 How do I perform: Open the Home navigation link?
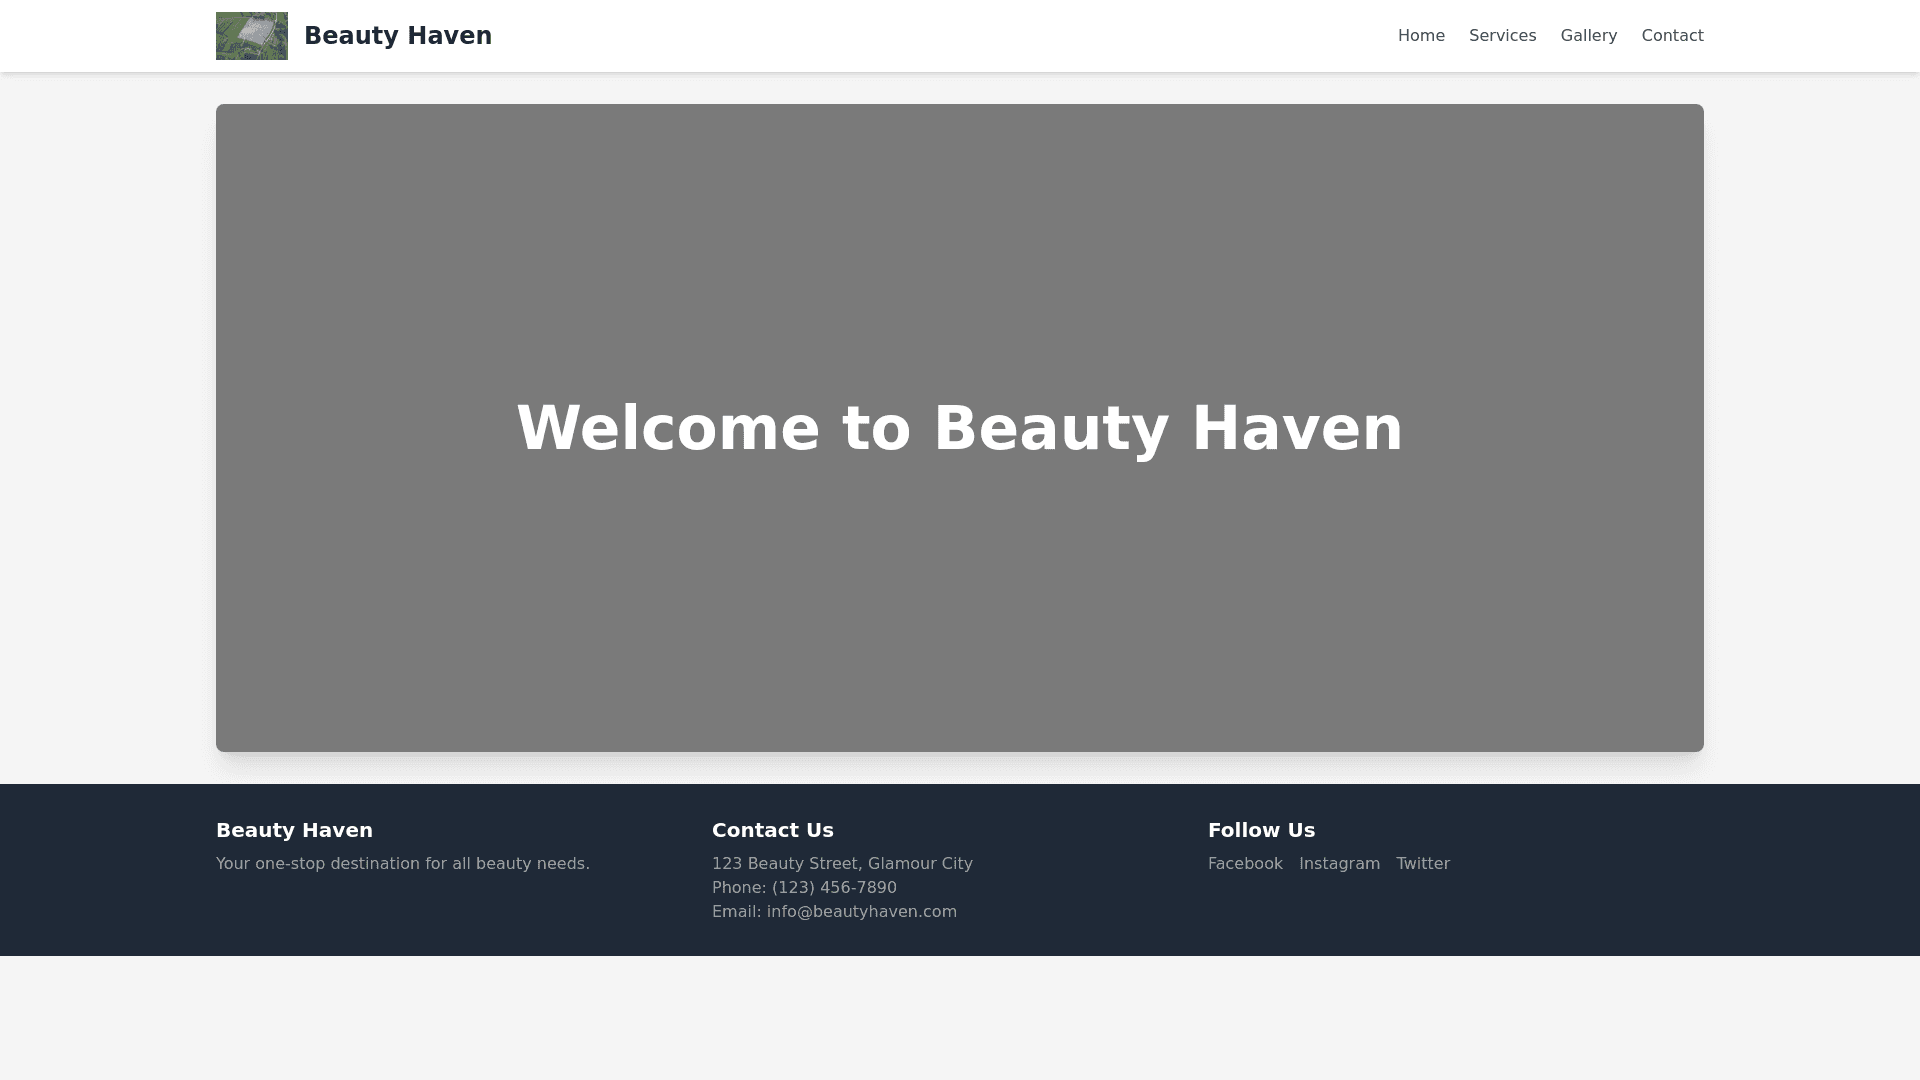(1421, 36)
